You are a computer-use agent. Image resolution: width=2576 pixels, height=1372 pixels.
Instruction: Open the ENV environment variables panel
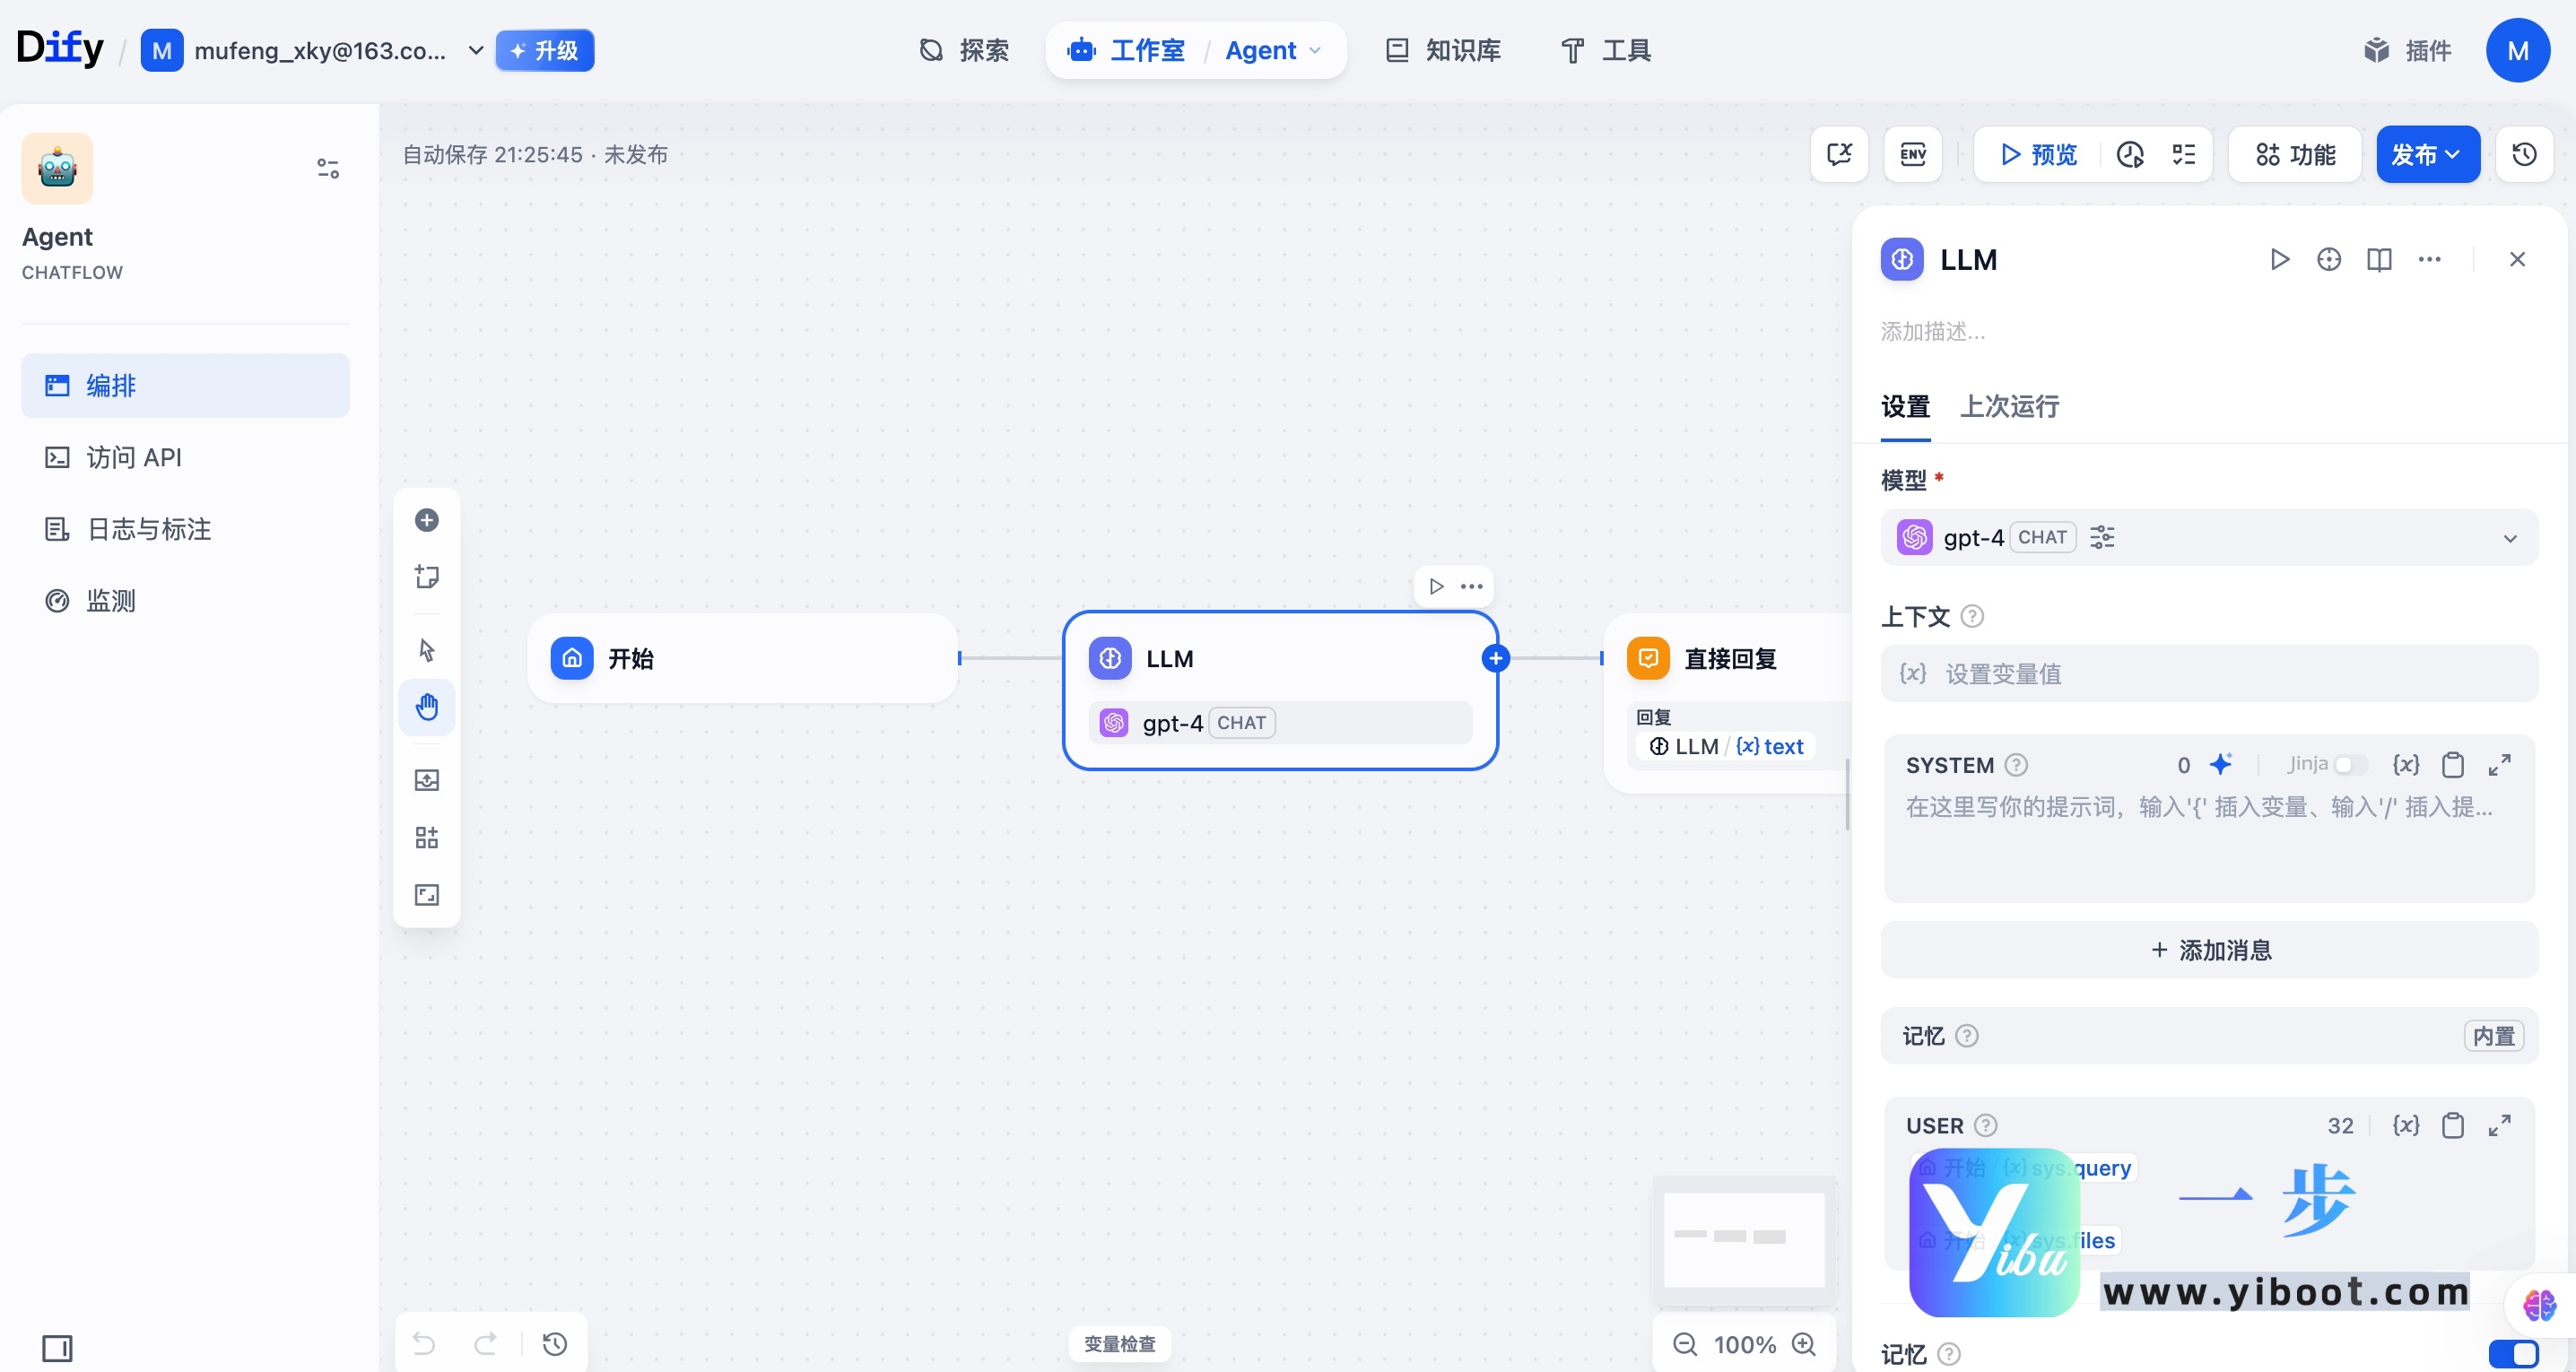pyautogui.click(x=1911, y=154)
